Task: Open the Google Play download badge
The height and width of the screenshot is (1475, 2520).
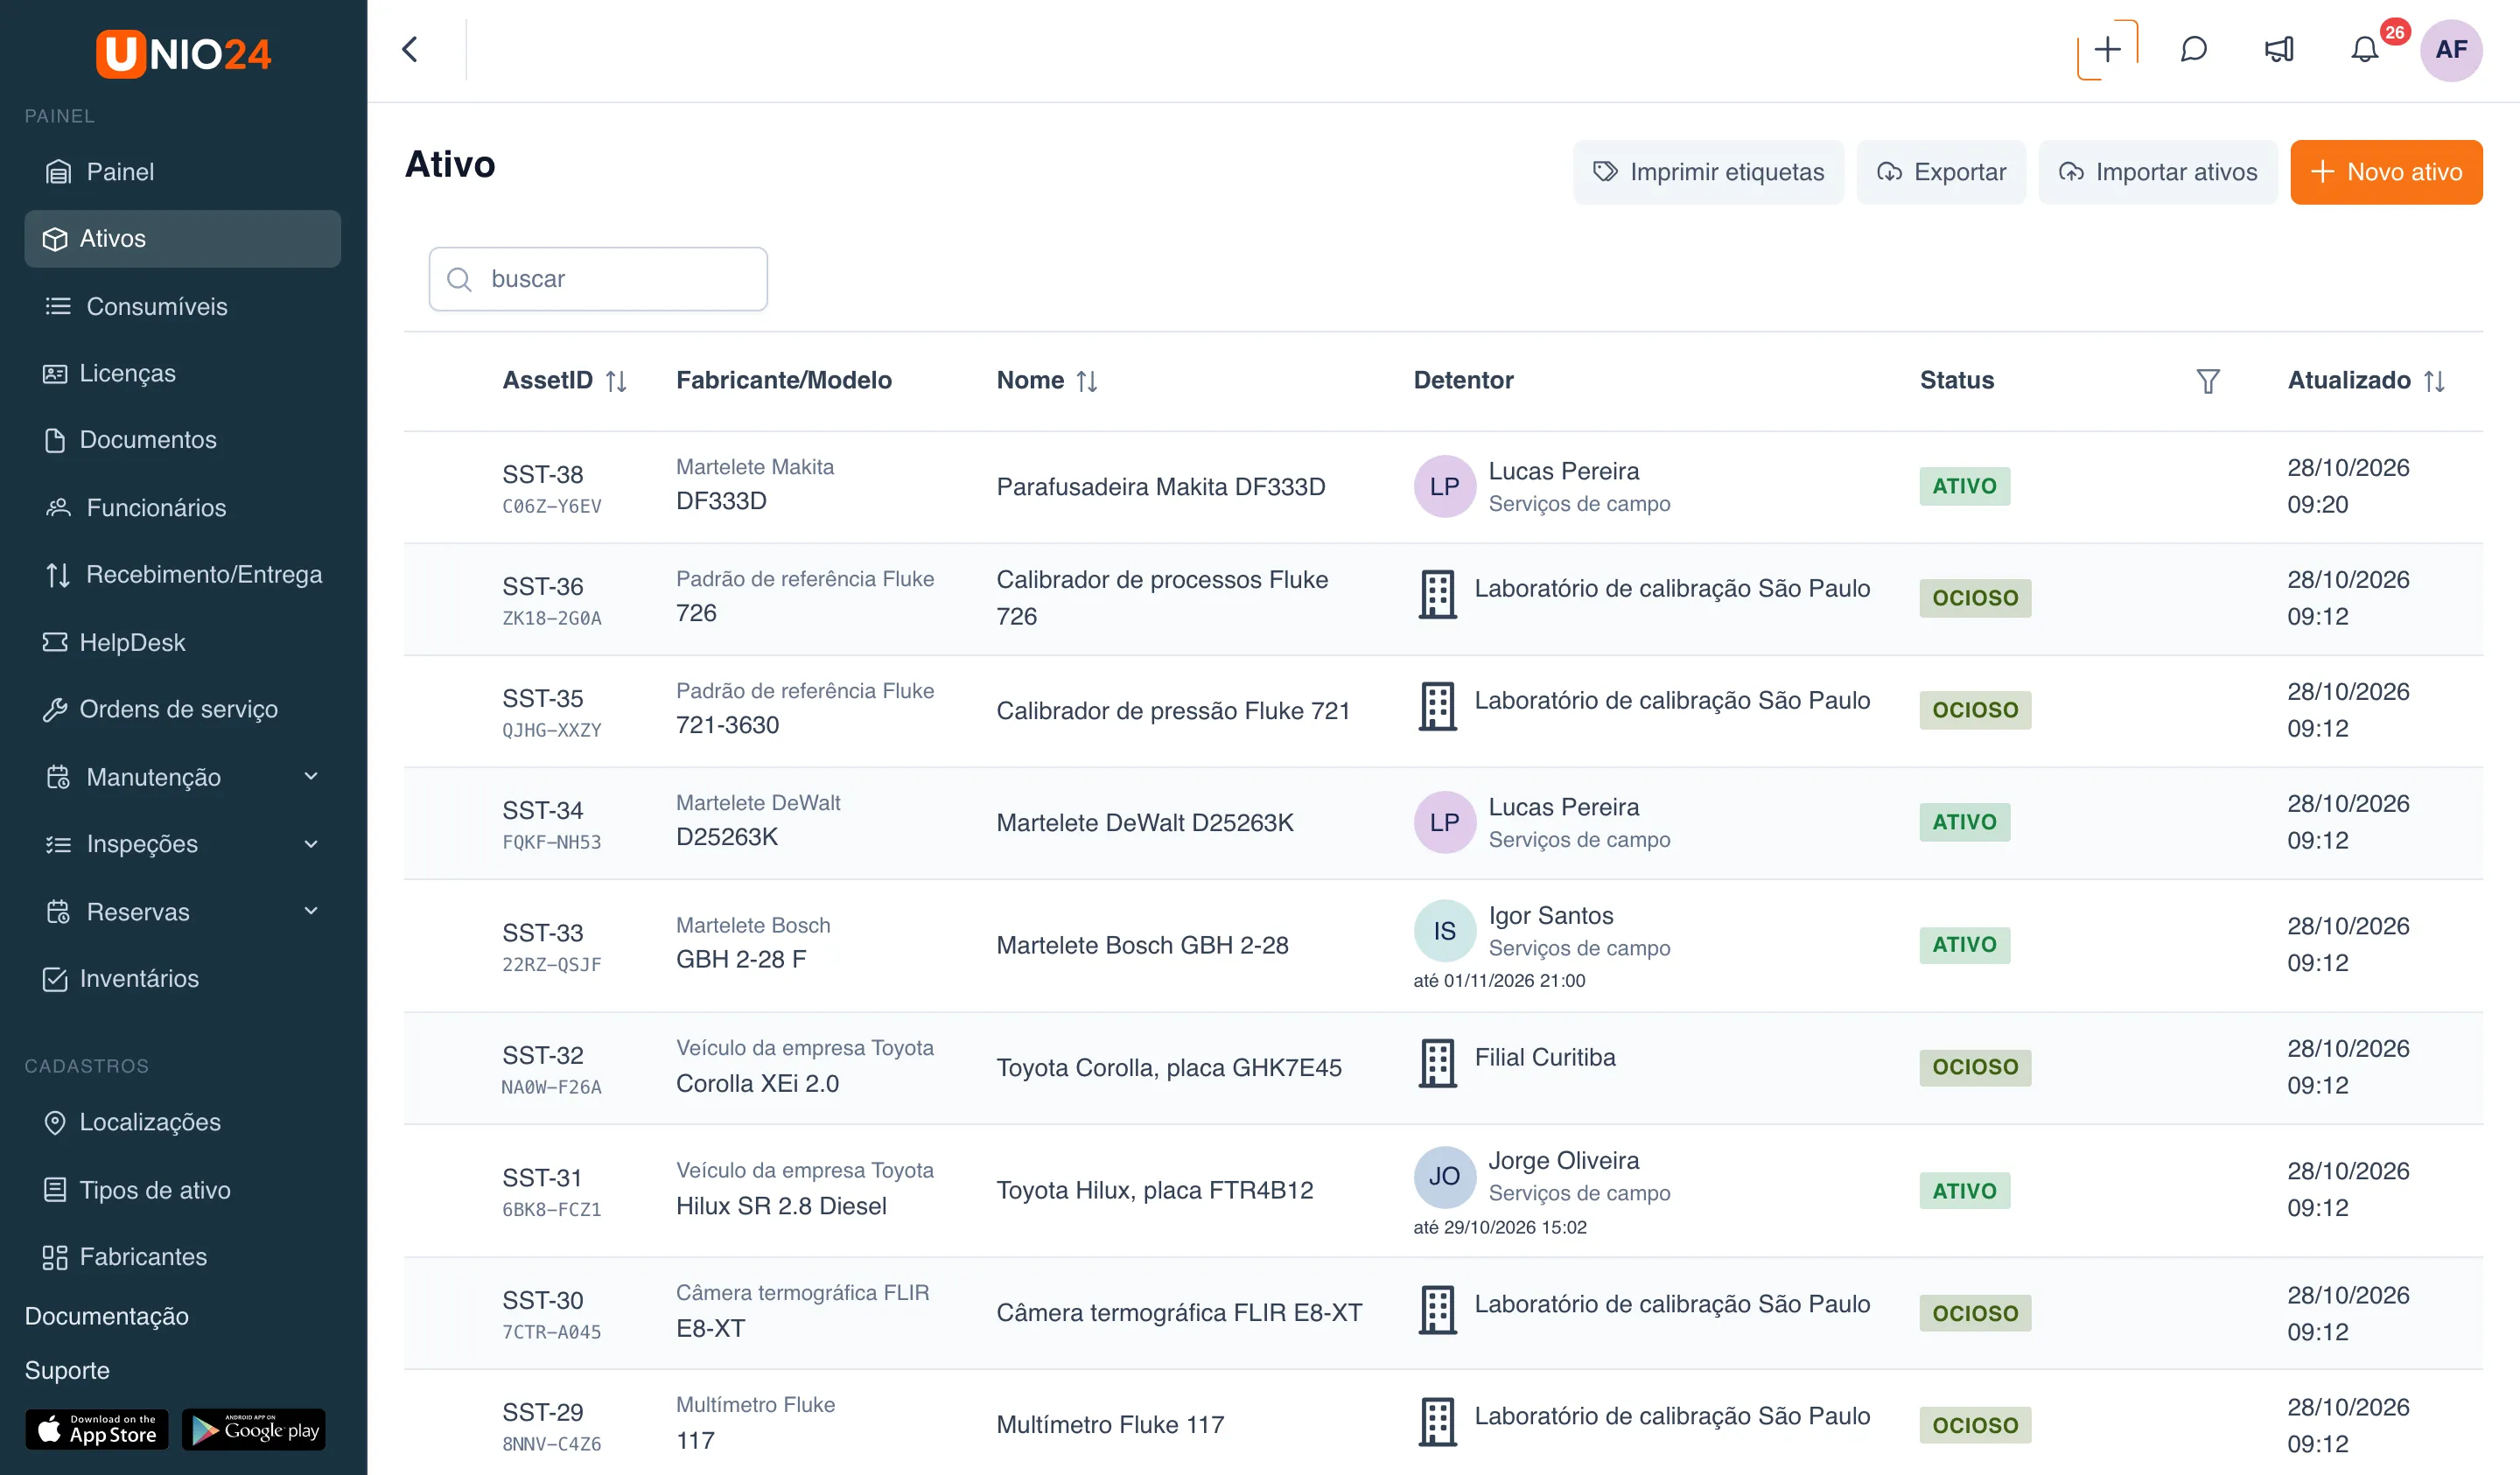Action: (254, 1429)
